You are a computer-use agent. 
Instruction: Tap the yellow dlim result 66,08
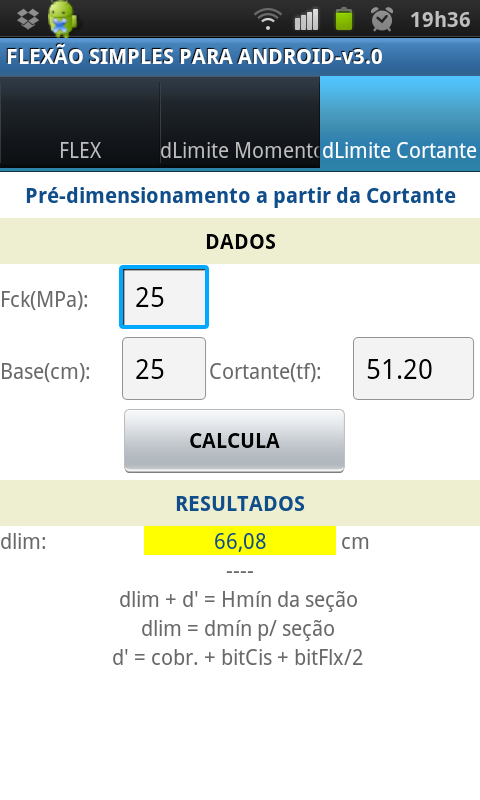(240, 541)
